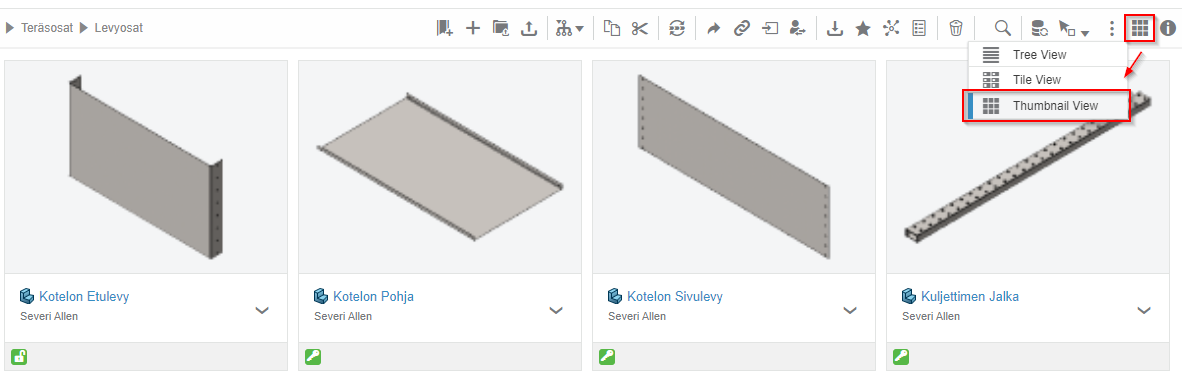Image resolution: width=1183 pixels, height=388 pixels.
Task: Click the Kuljettimen Jalka thumbnail image
Action: 1028,167
